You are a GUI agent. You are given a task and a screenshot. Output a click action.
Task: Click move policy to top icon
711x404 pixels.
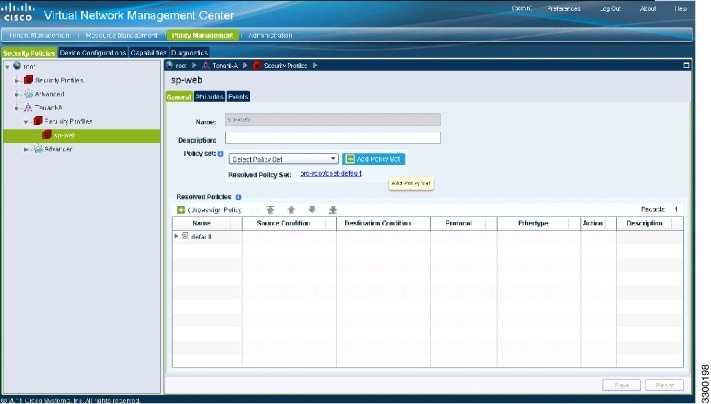(270, 210)
